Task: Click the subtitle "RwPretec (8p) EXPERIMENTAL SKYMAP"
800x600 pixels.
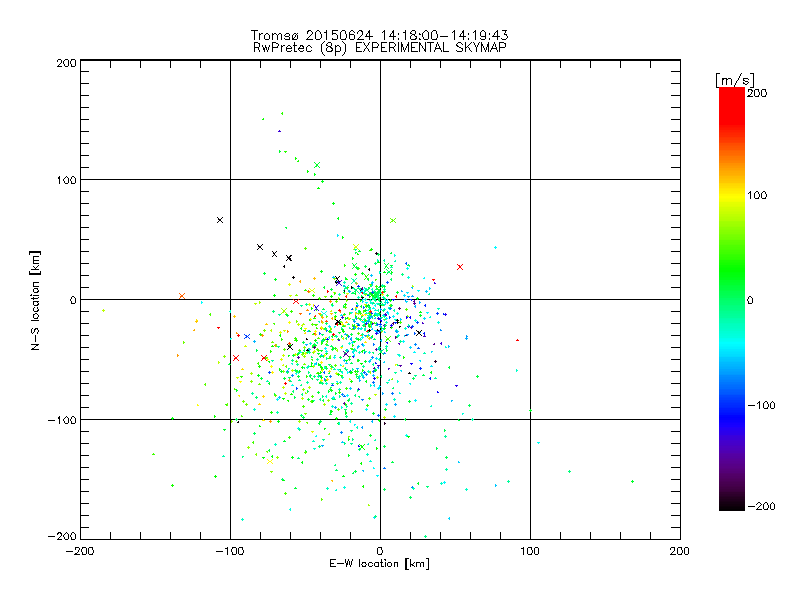Action: click(x=379, y=48)
